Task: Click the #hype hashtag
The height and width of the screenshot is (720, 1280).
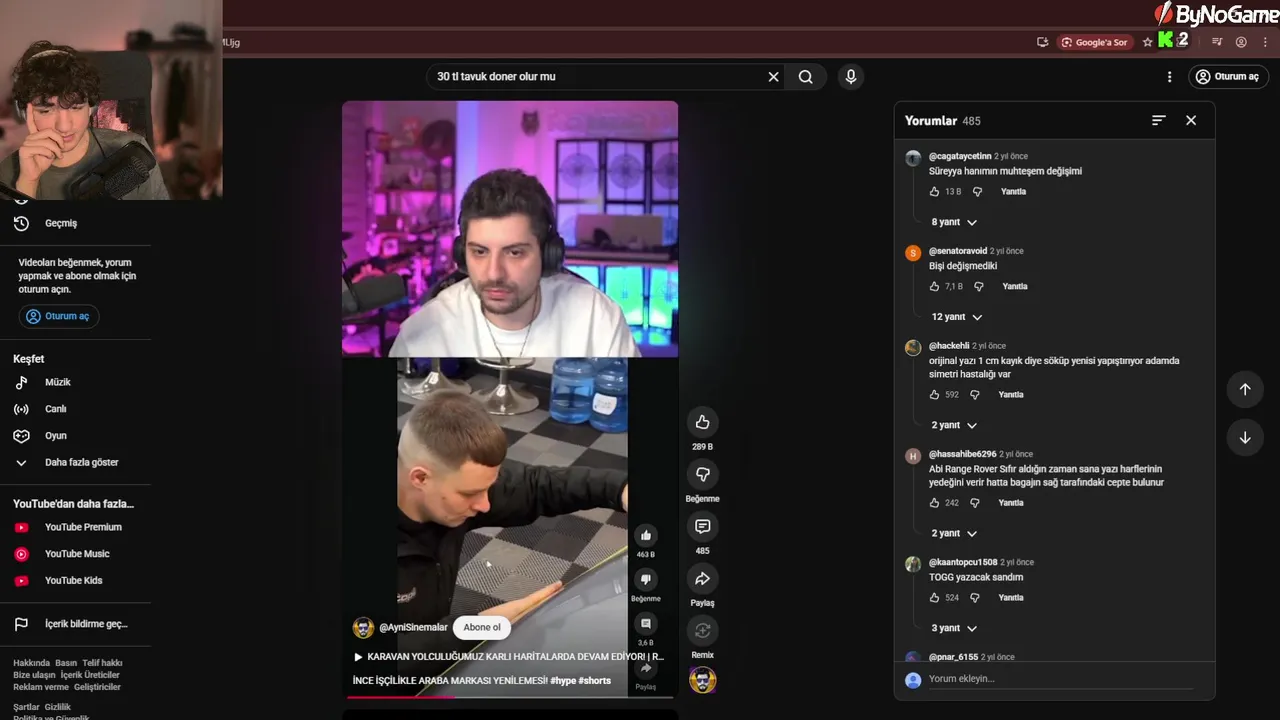Action: (x=563, y=681)
